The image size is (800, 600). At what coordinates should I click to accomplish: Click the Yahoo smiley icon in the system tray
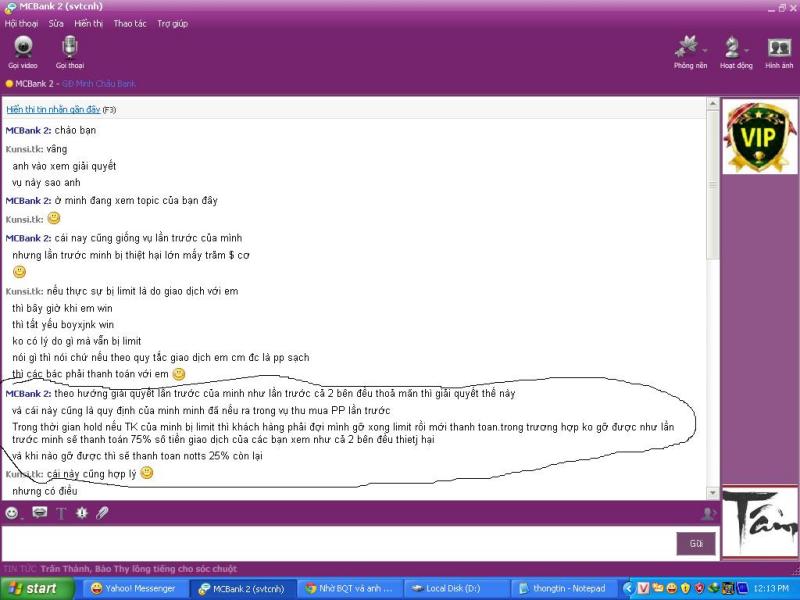point(671,588)
